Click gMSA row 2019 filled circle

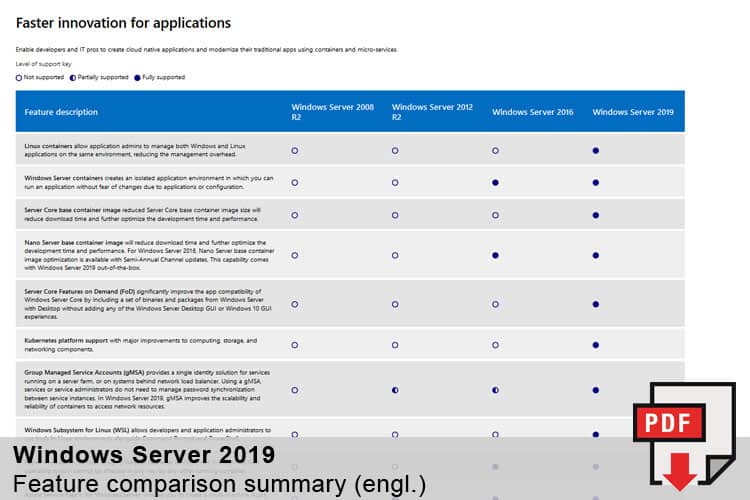[596, 390]
